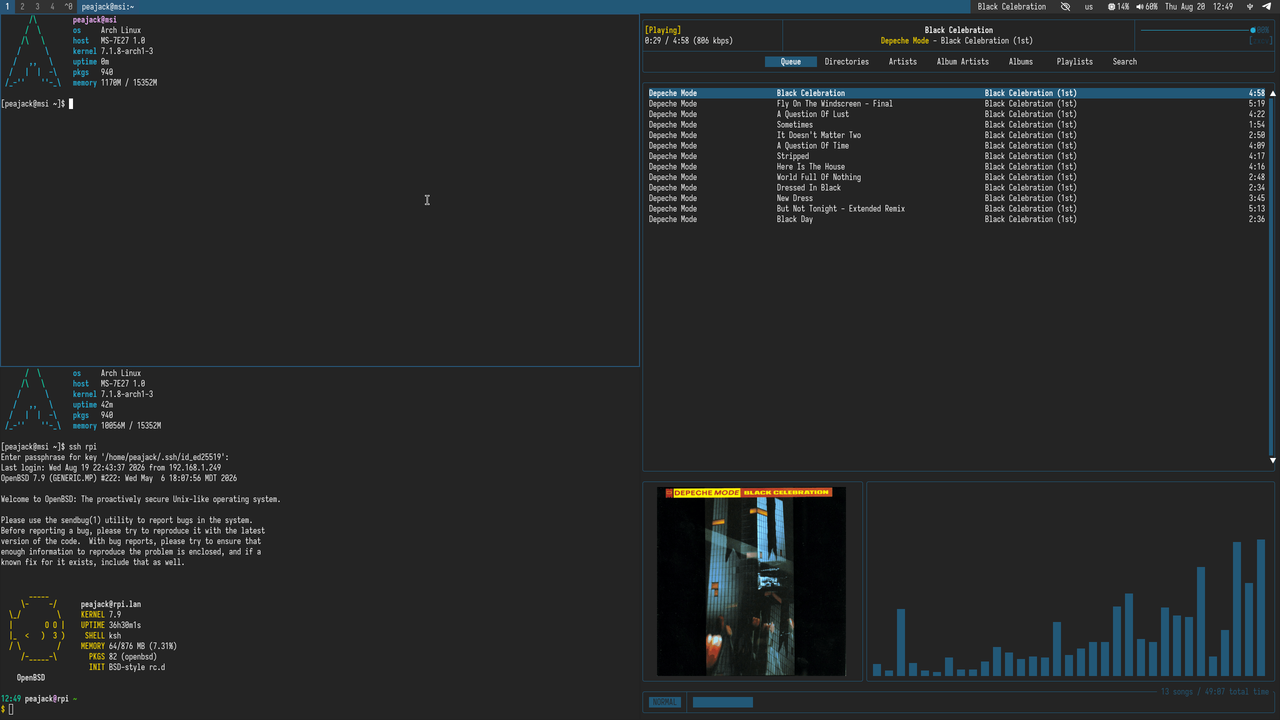
Task: Switch to workspace 1
Action: 6,7
